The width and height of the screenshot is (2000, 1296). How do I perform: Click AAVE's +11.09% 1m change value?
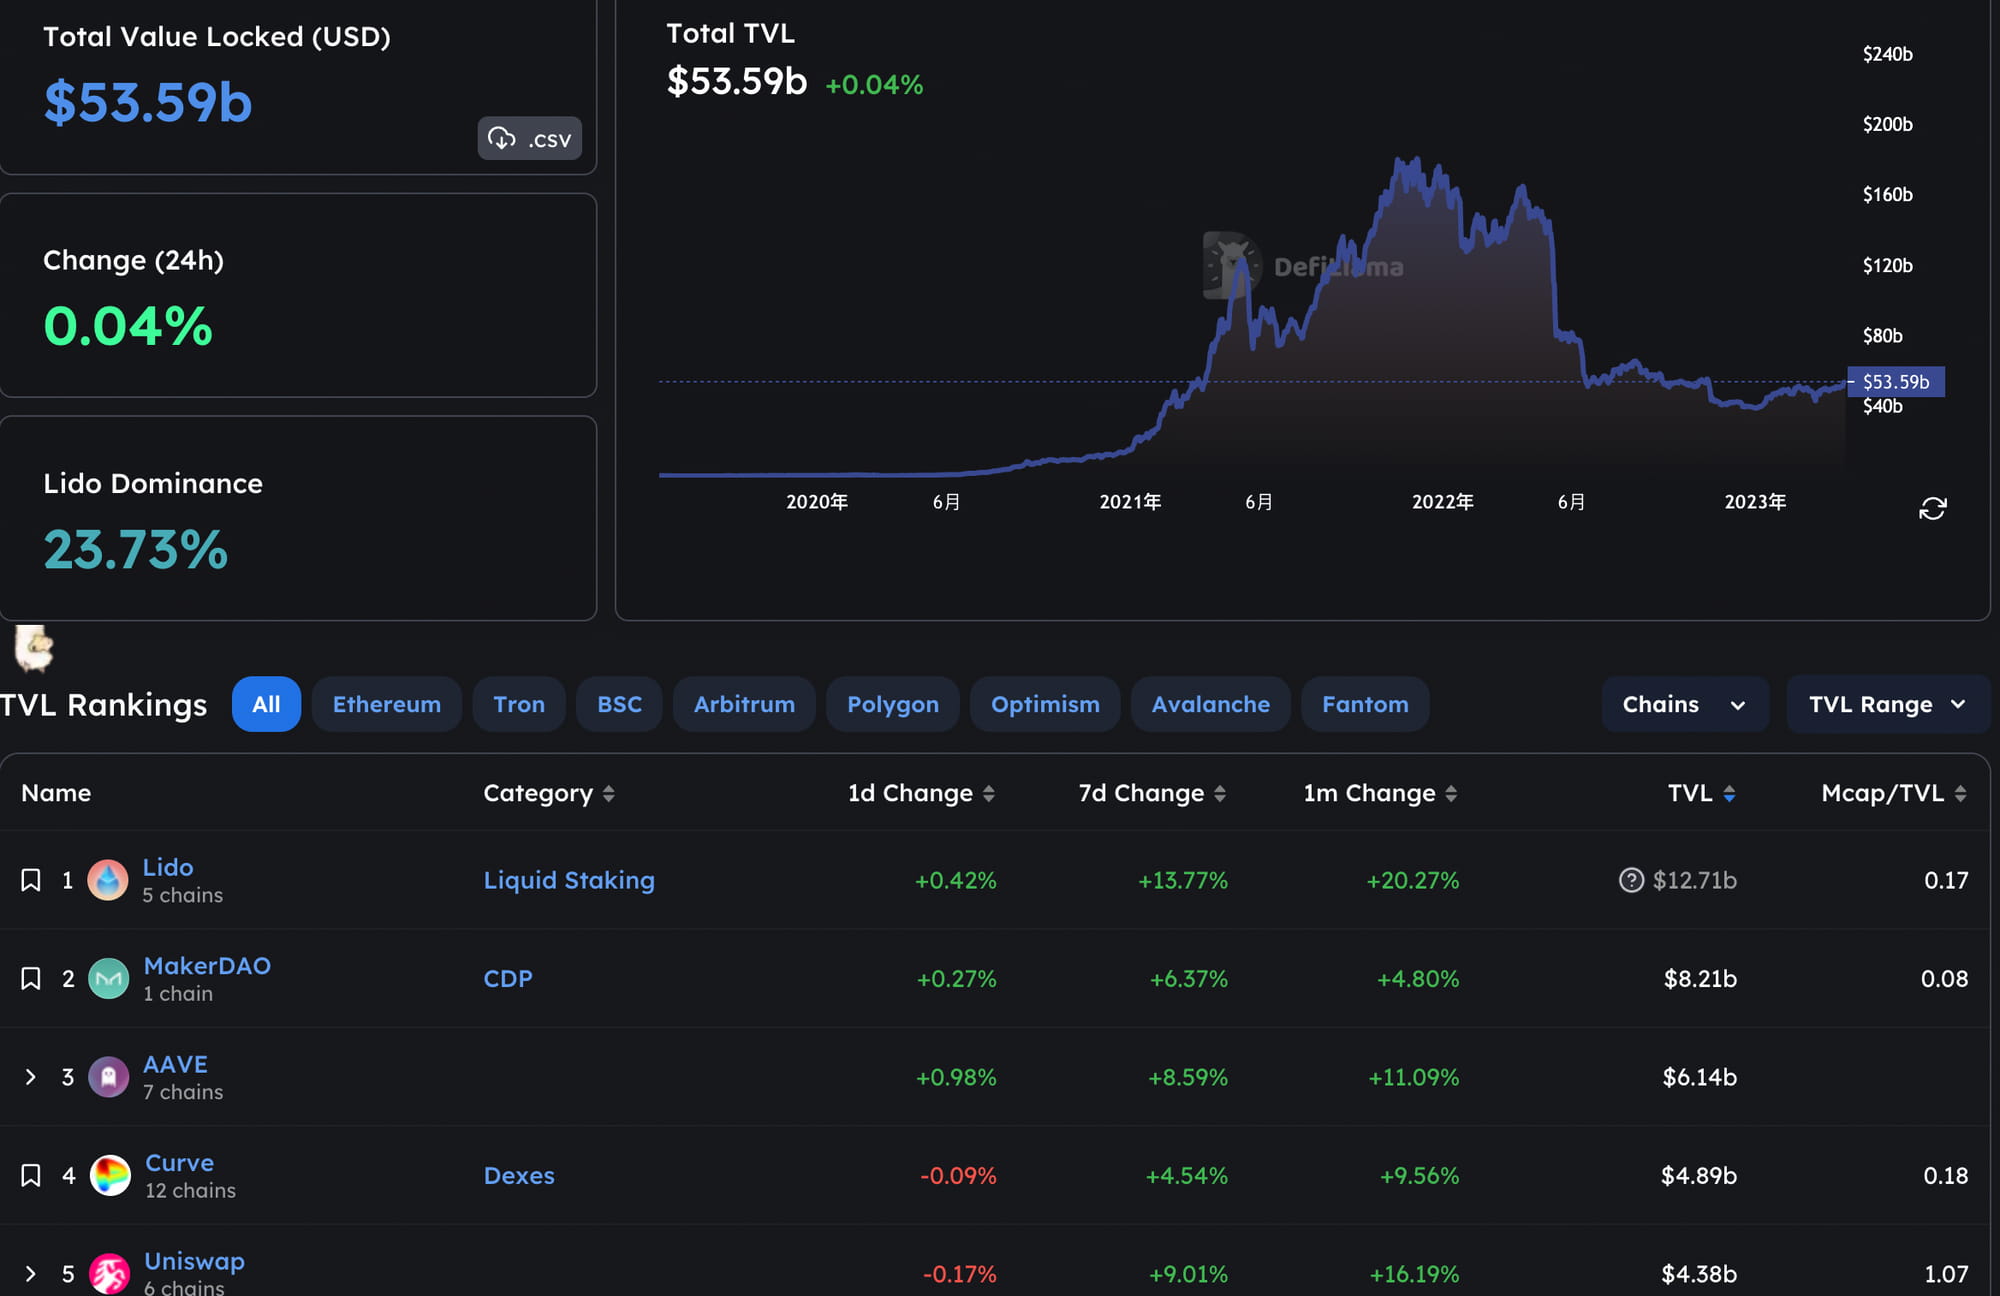coord(1413,1077)
